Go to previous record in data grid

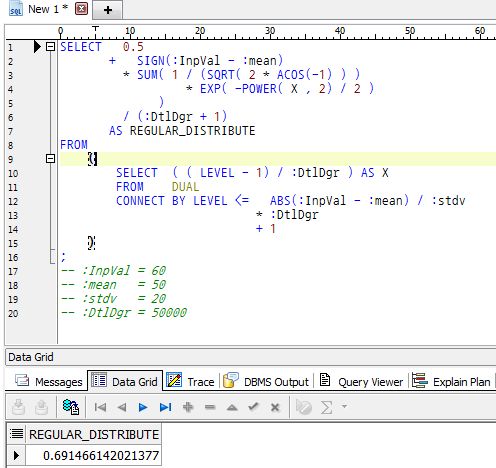(122, 407)
